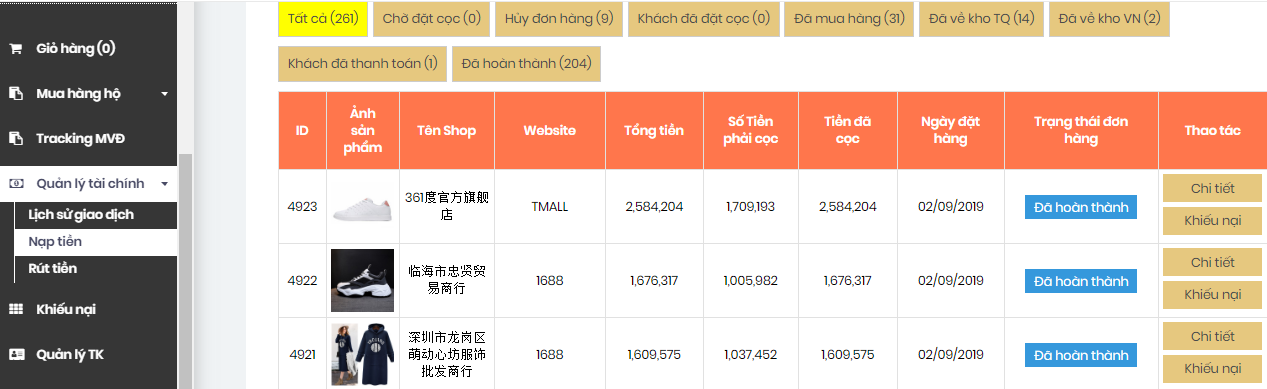Click the ID card icon beside Quản lý TK
1267x389 pixels.
point(16,354)
